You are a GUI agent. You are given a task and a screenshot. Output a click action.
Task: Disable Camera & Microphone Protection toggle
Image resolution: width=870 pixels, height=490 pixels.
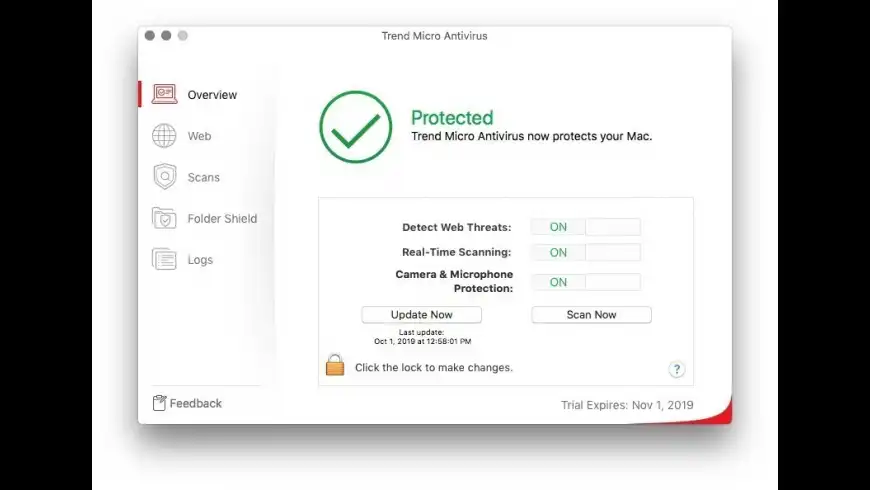pyautogui.click(x=585, y=282)
